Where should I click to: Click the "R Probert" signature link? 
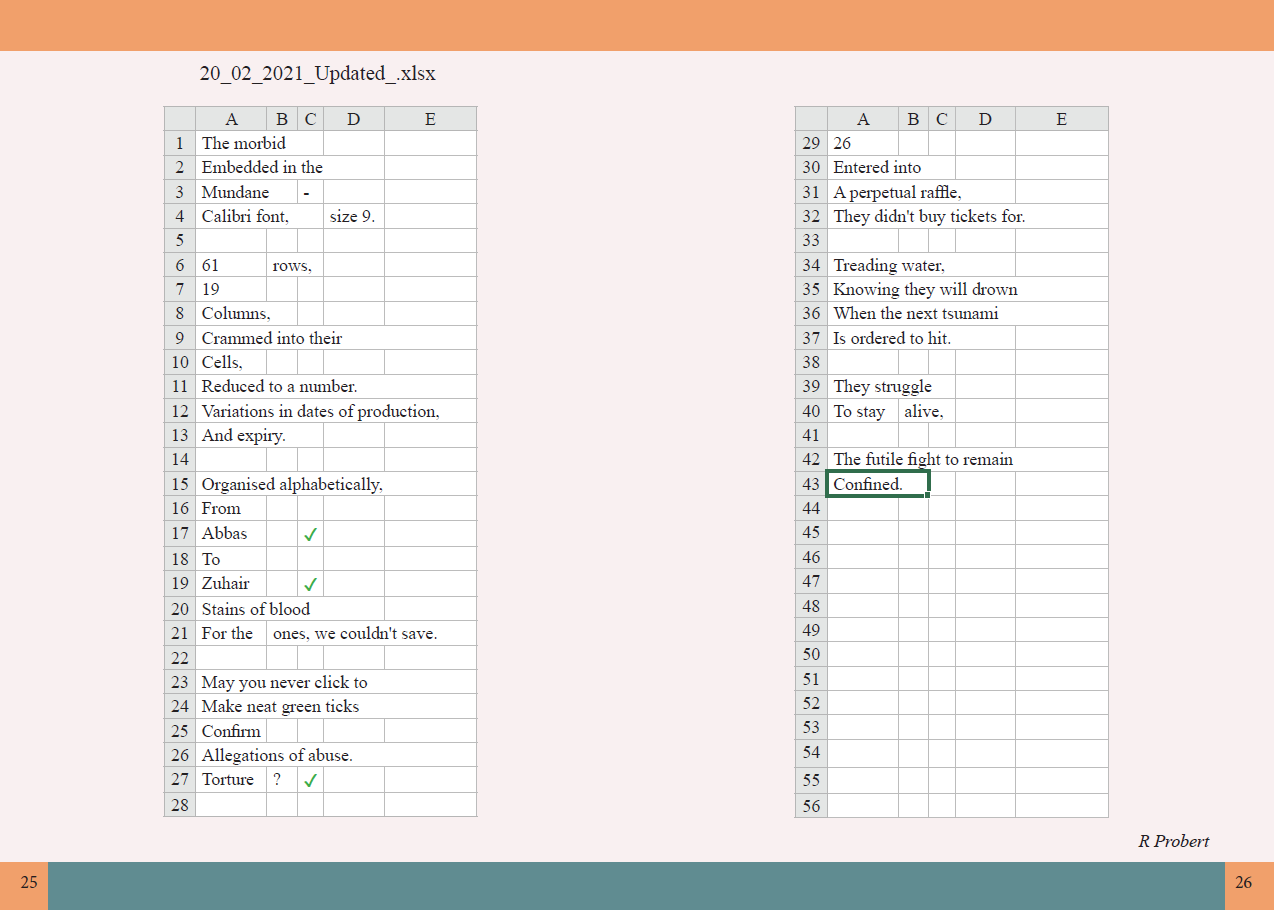pos(1173,841)
